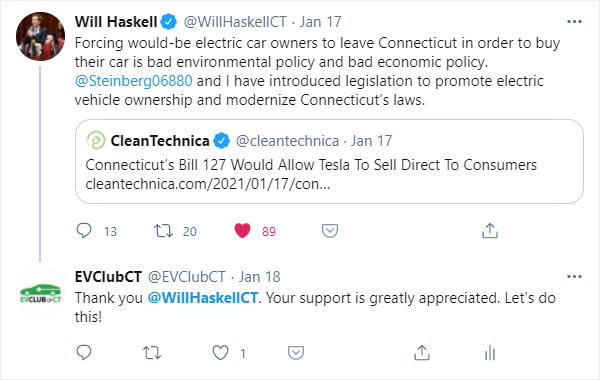Retweet Will Haskell's tweet
The height and width of the screenshot is (380, 600).
(163, 231)
